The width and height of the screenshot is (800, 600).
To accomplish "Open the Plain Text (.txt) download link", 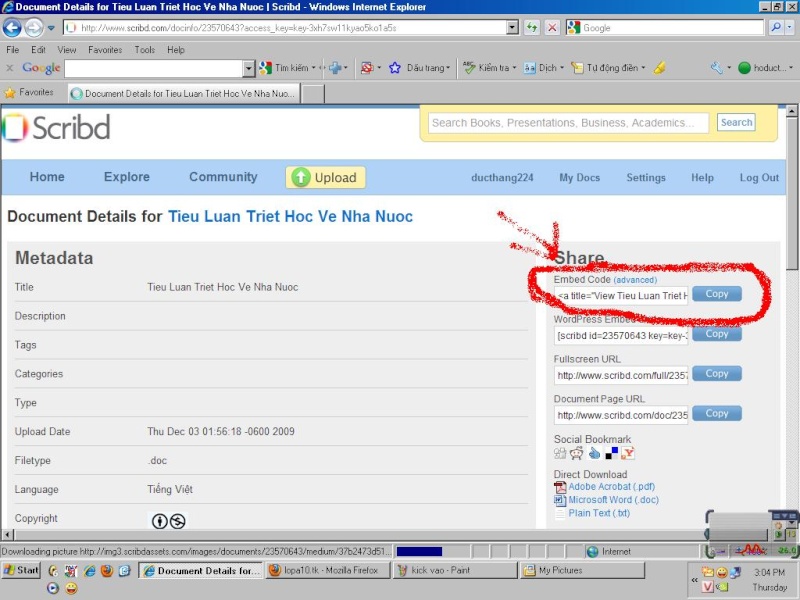I will coord(599,513).
